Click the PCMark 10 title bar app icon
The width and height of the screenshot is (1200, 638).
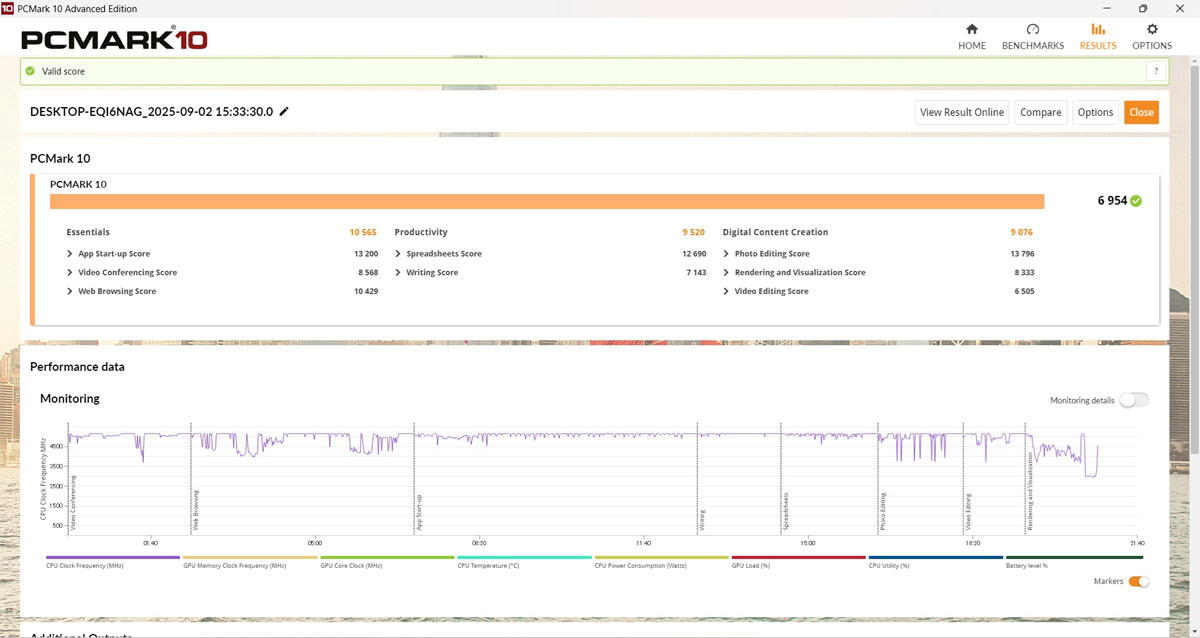(x=8, y=8)
